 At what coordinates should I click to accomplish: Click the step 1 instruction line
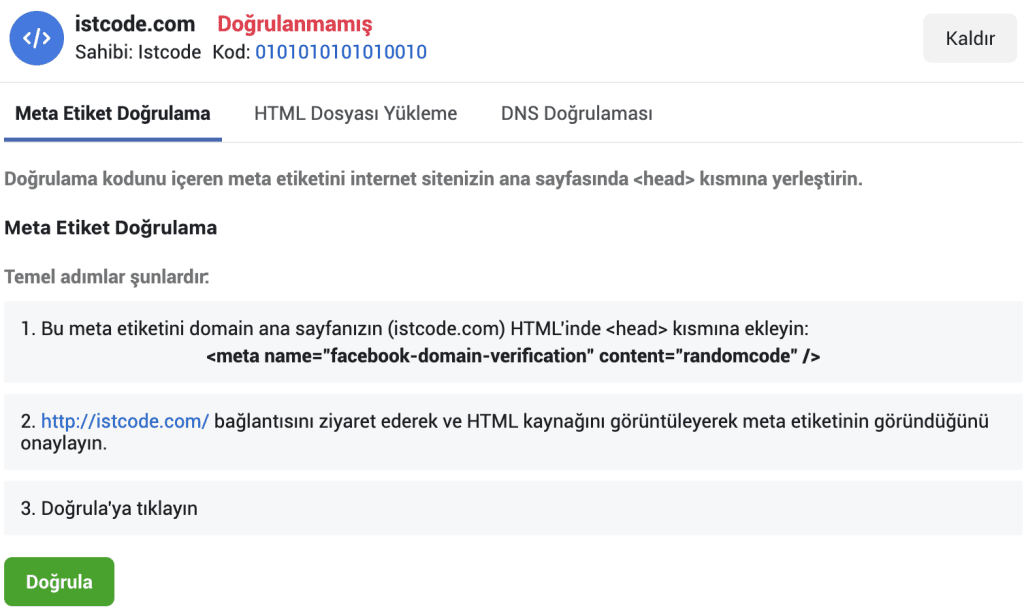(421, 328)
